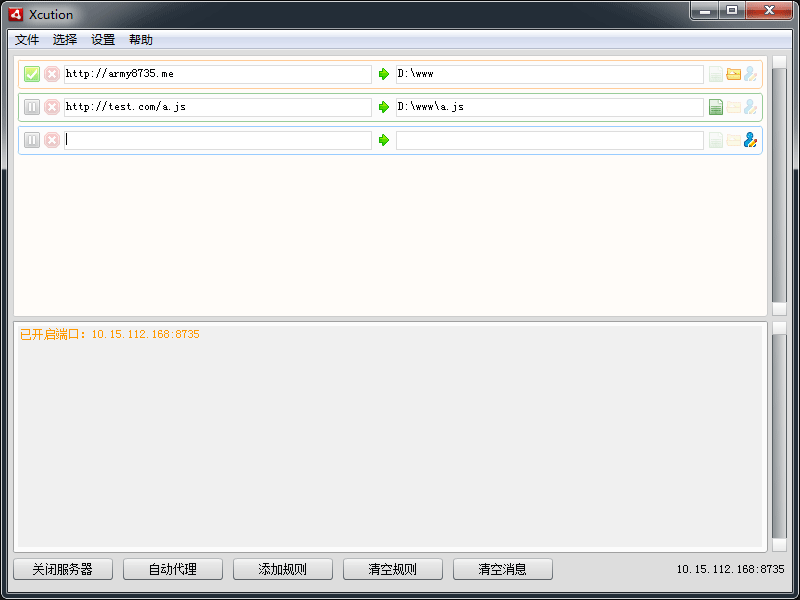Image resolution: width=800 pixels, height=600 pixels.
Task: Open the 选择 menu
Action: tap(65, 40)
